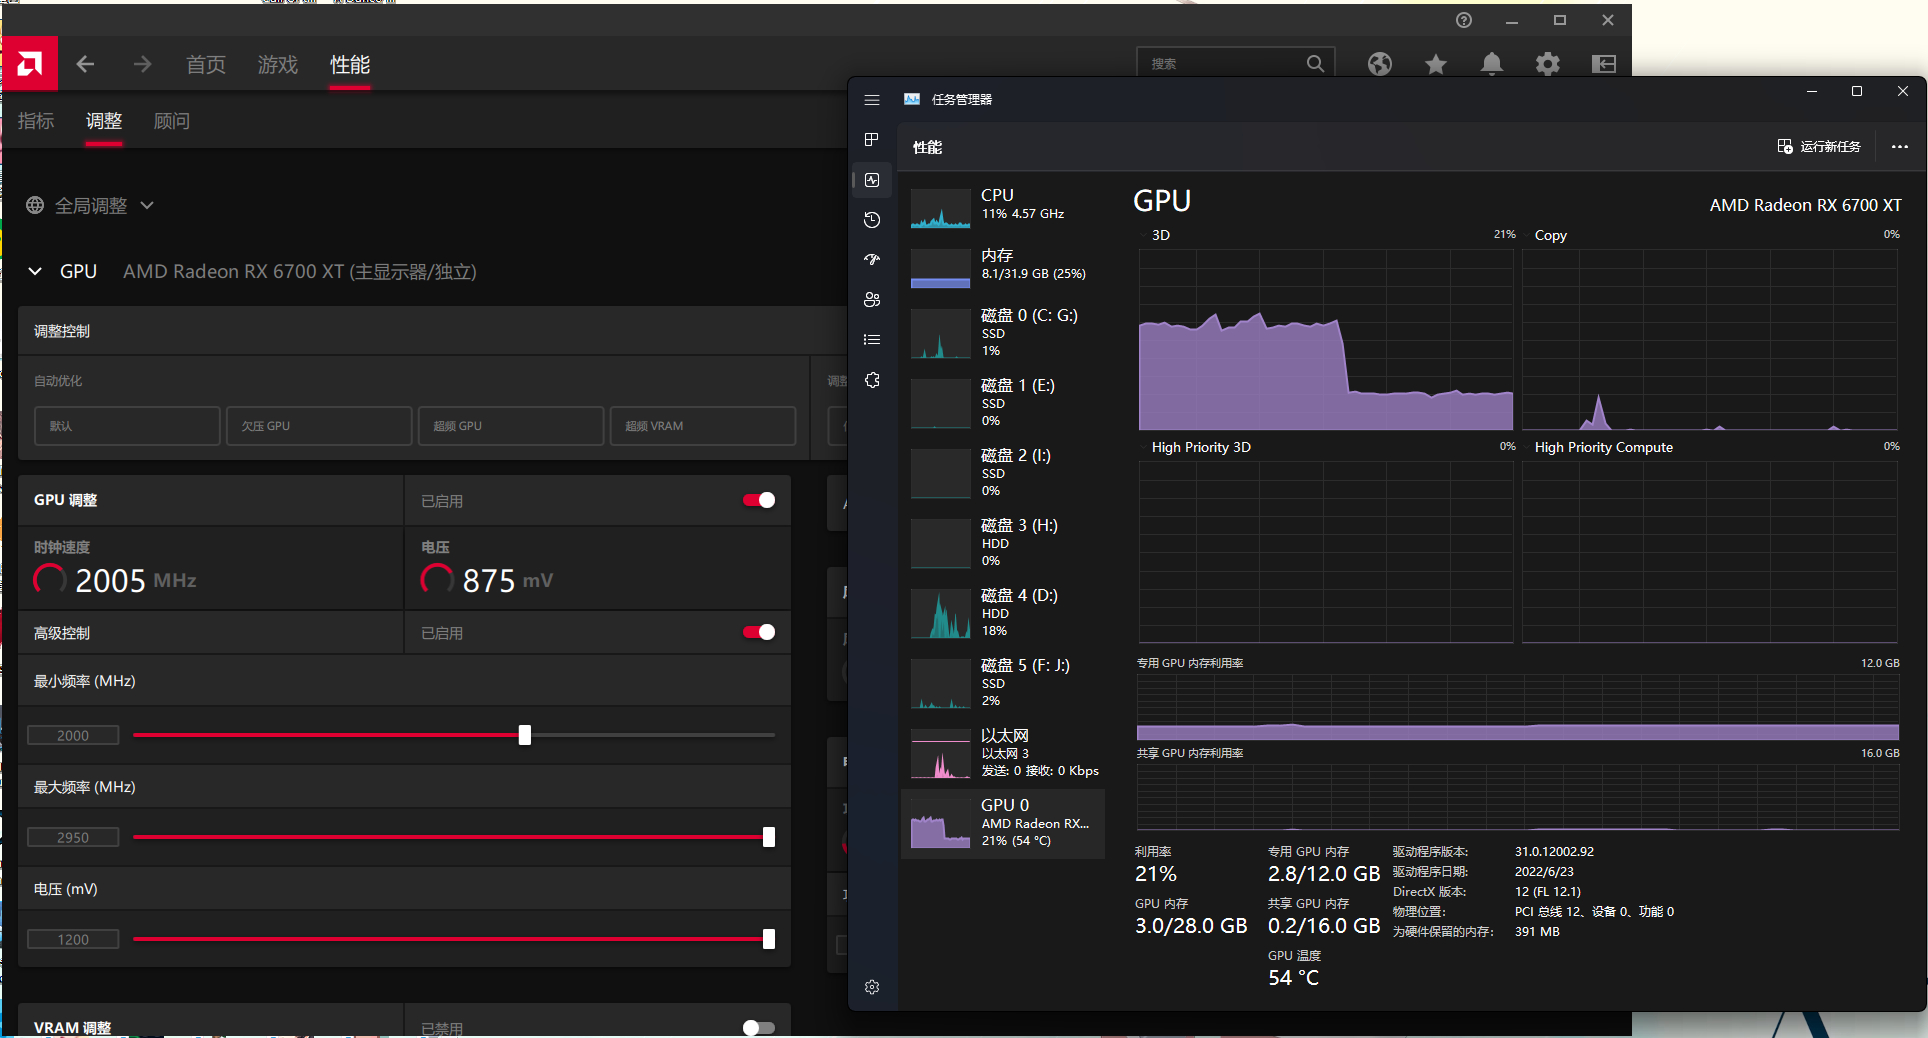
Task: Click the 共享 GPU 内存利用率 graph
Action: pos(1518,797)
